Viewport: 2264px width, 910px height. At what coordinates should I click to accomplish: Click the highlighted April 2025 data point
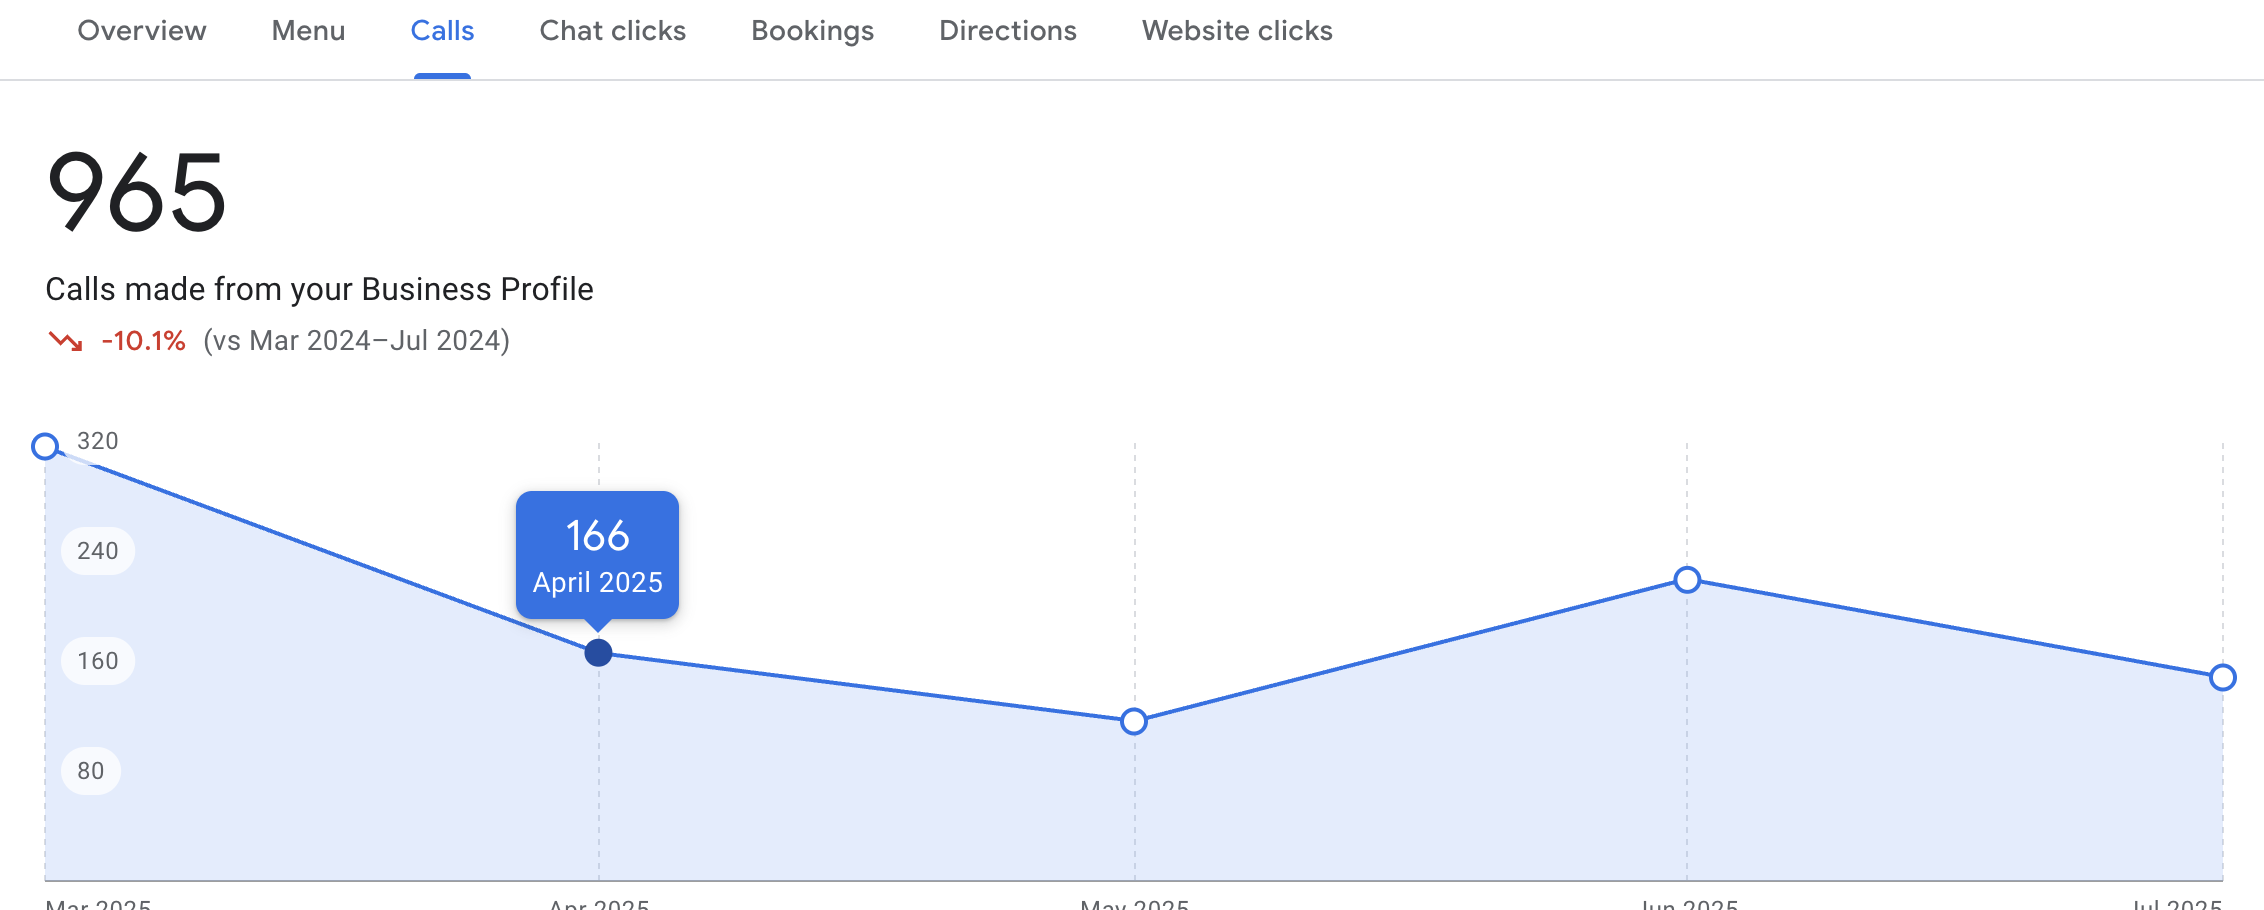[598, 653]
